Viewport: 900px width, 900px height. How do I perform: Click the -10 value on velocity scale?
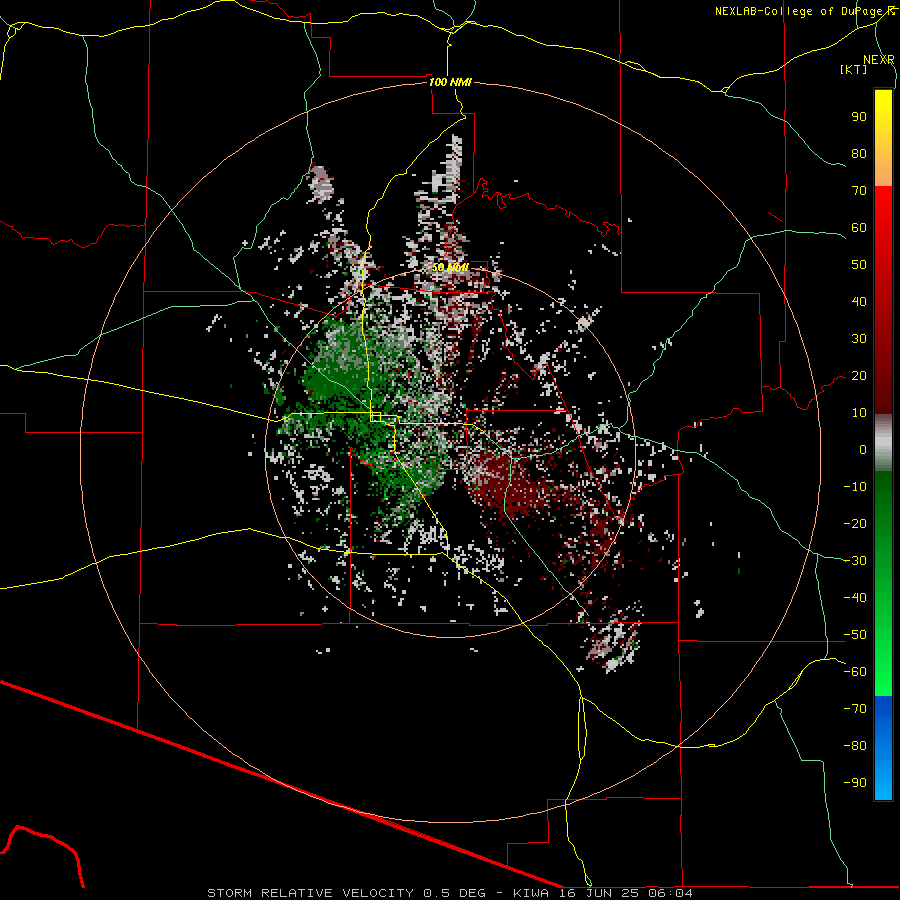point(855,487)
